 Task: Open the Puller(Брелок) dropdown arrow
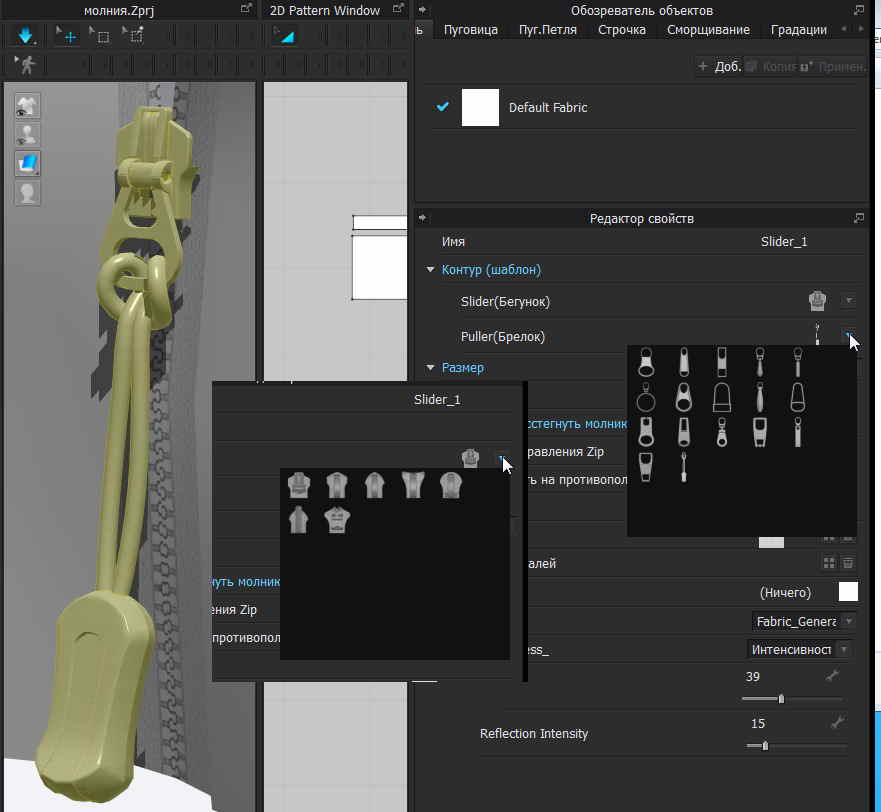click(848, 335)
